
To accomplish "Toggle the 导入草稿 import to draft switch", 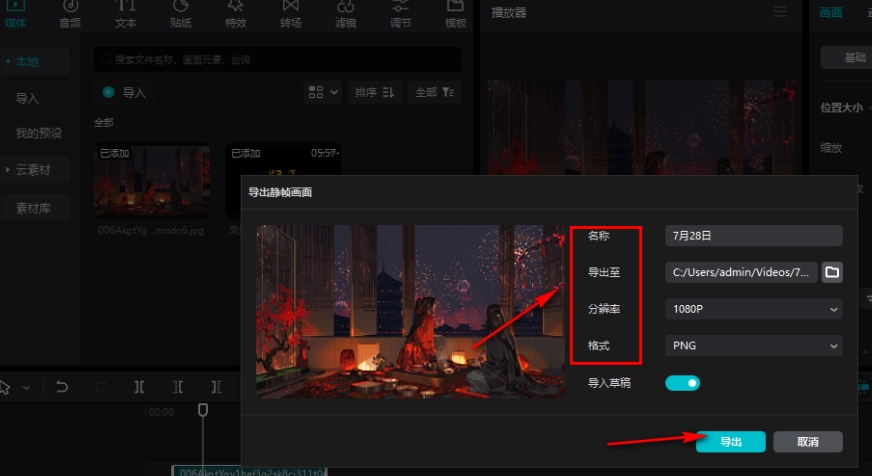I will tap(682, 383).
